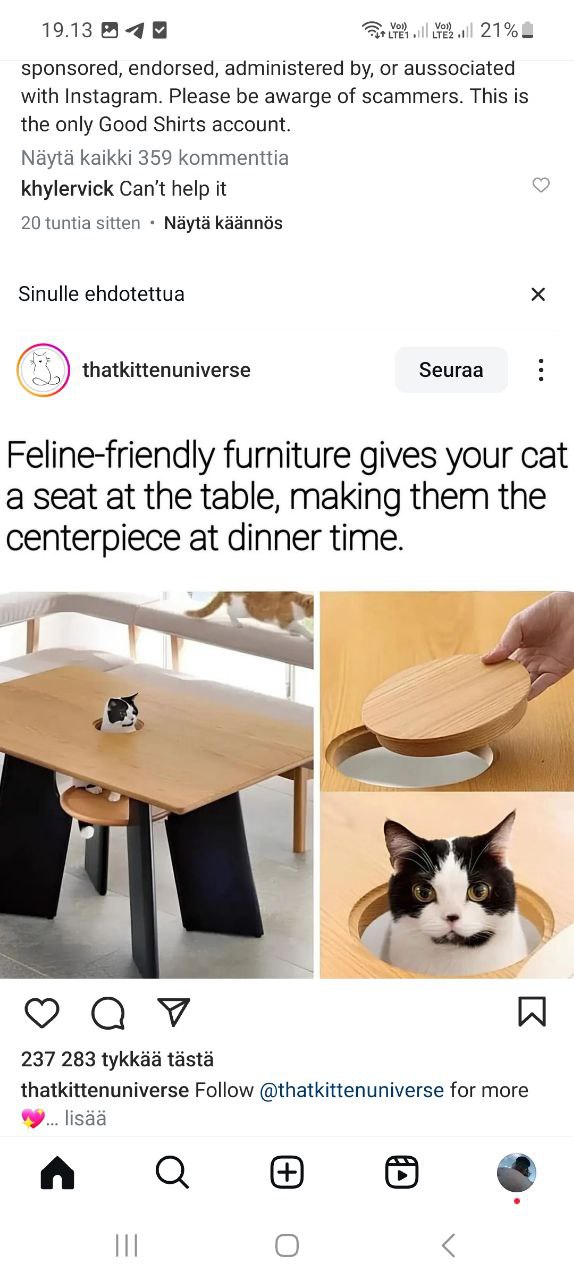
Task: Dismiss the Sinulle ehdotettua suggestion
Action: 538,294
